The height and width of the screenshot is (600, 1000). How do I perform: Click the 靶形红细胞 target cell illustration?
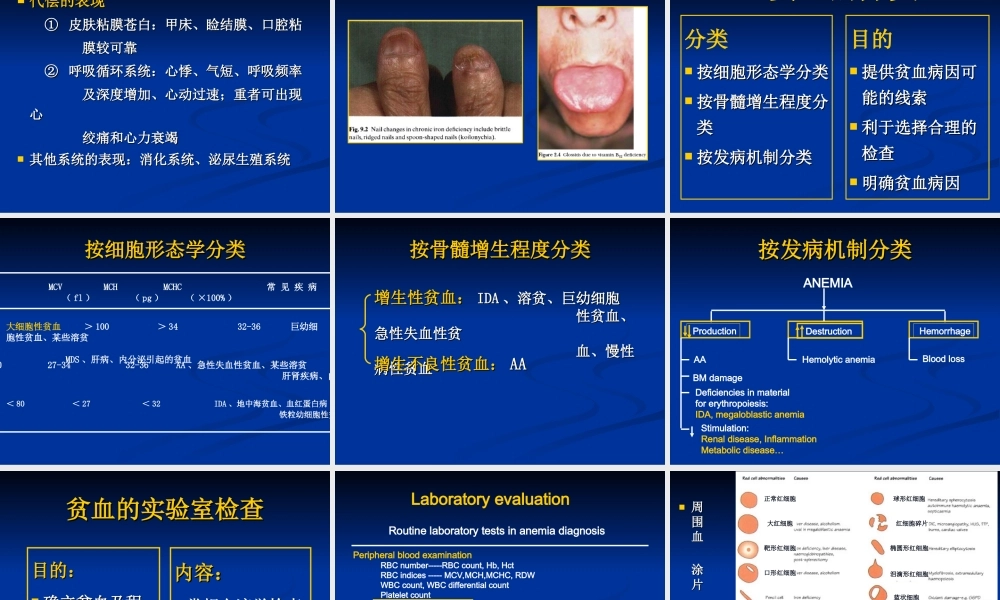click(x=748, y=549)
